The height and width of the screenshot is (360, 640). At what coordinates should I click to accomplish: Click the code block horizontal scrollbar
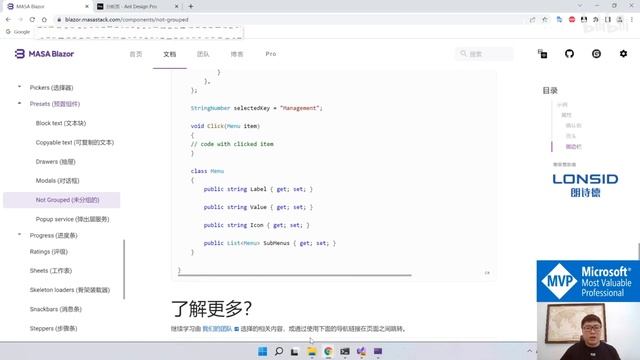295,275
